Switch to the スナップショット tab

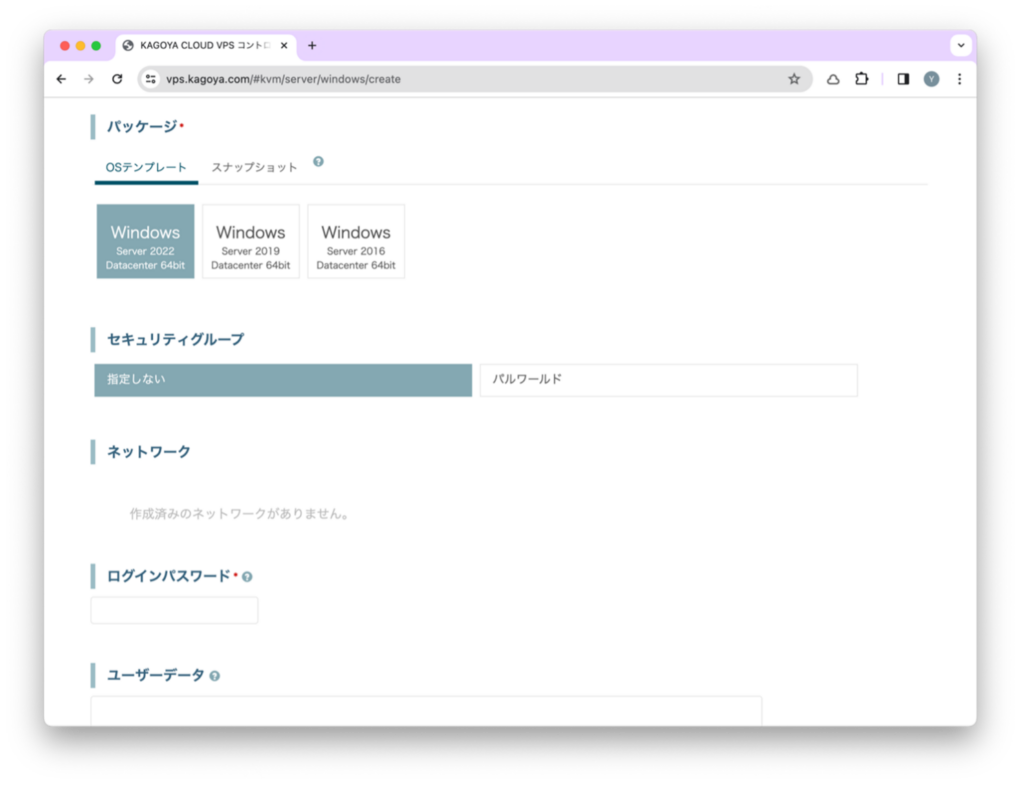[254, 167]
